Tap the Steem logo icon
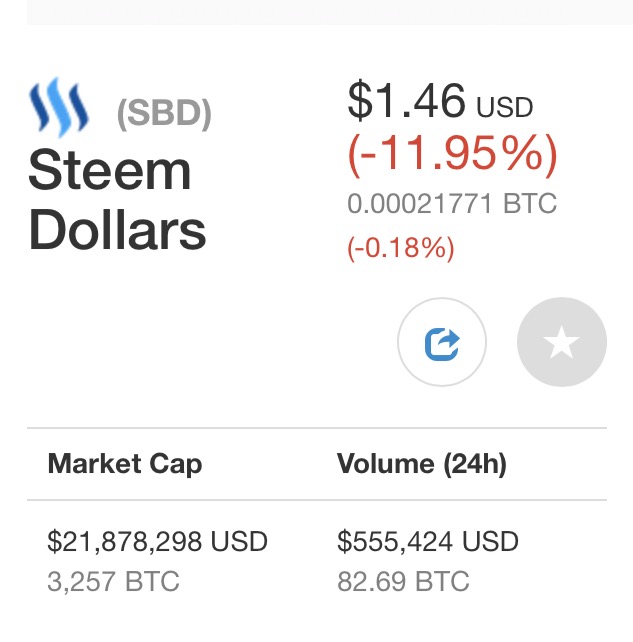Viewport: 633px width, 642px height. tap(59, 109)
